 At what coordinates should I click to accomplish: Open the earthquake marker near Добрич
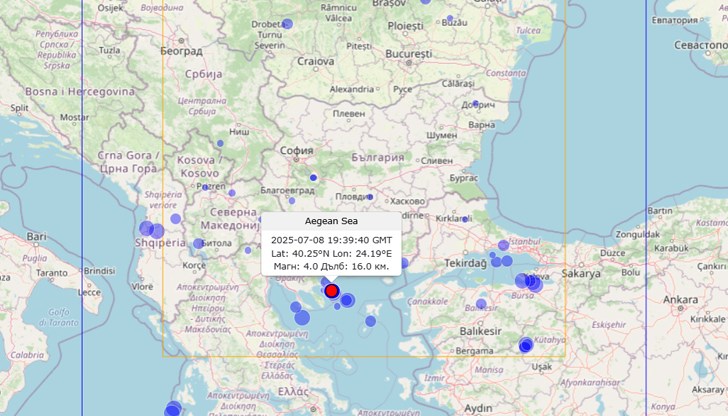pos(475,104)
